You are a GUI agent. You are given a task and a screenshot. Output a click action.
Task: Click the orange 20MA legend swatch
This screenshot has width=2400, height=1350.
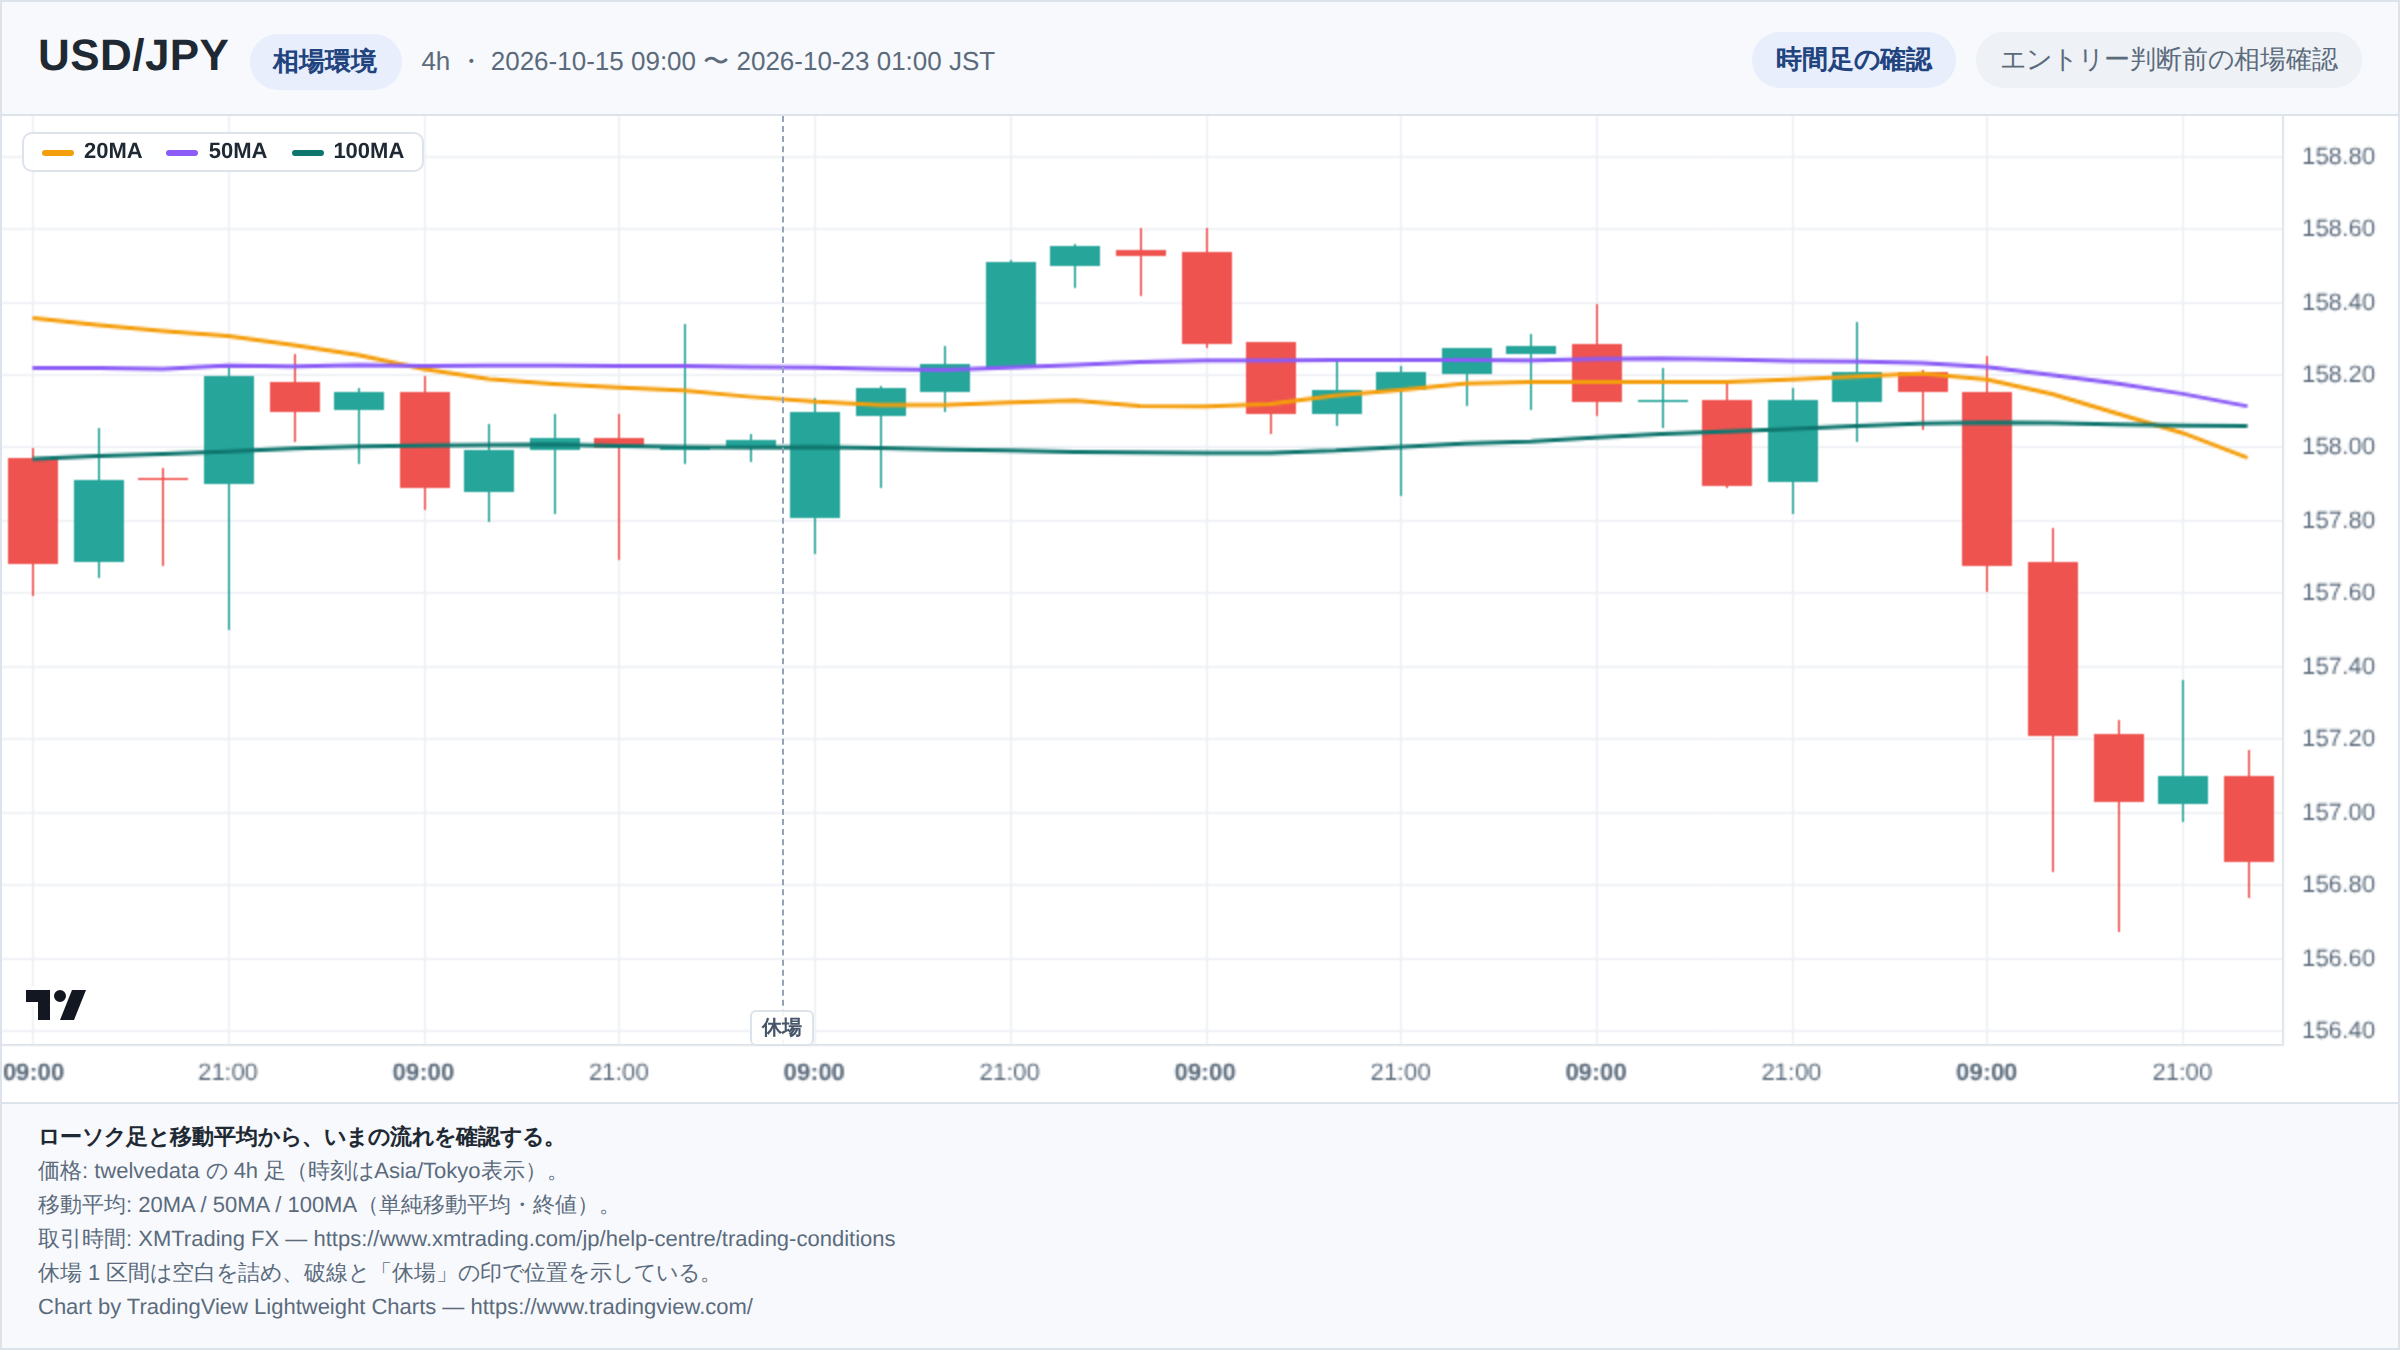click(58, 152)
